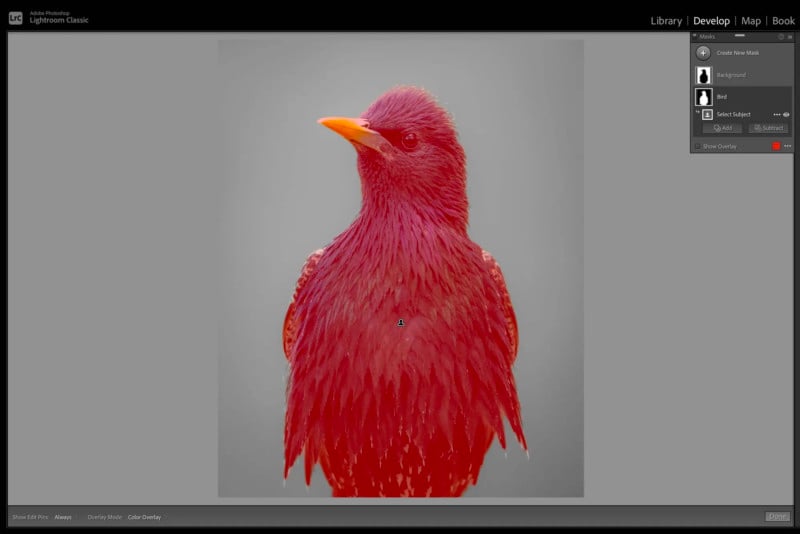Open the Select Subject three-dot options
Screen dimensions: 800x534
pos(777,115)
